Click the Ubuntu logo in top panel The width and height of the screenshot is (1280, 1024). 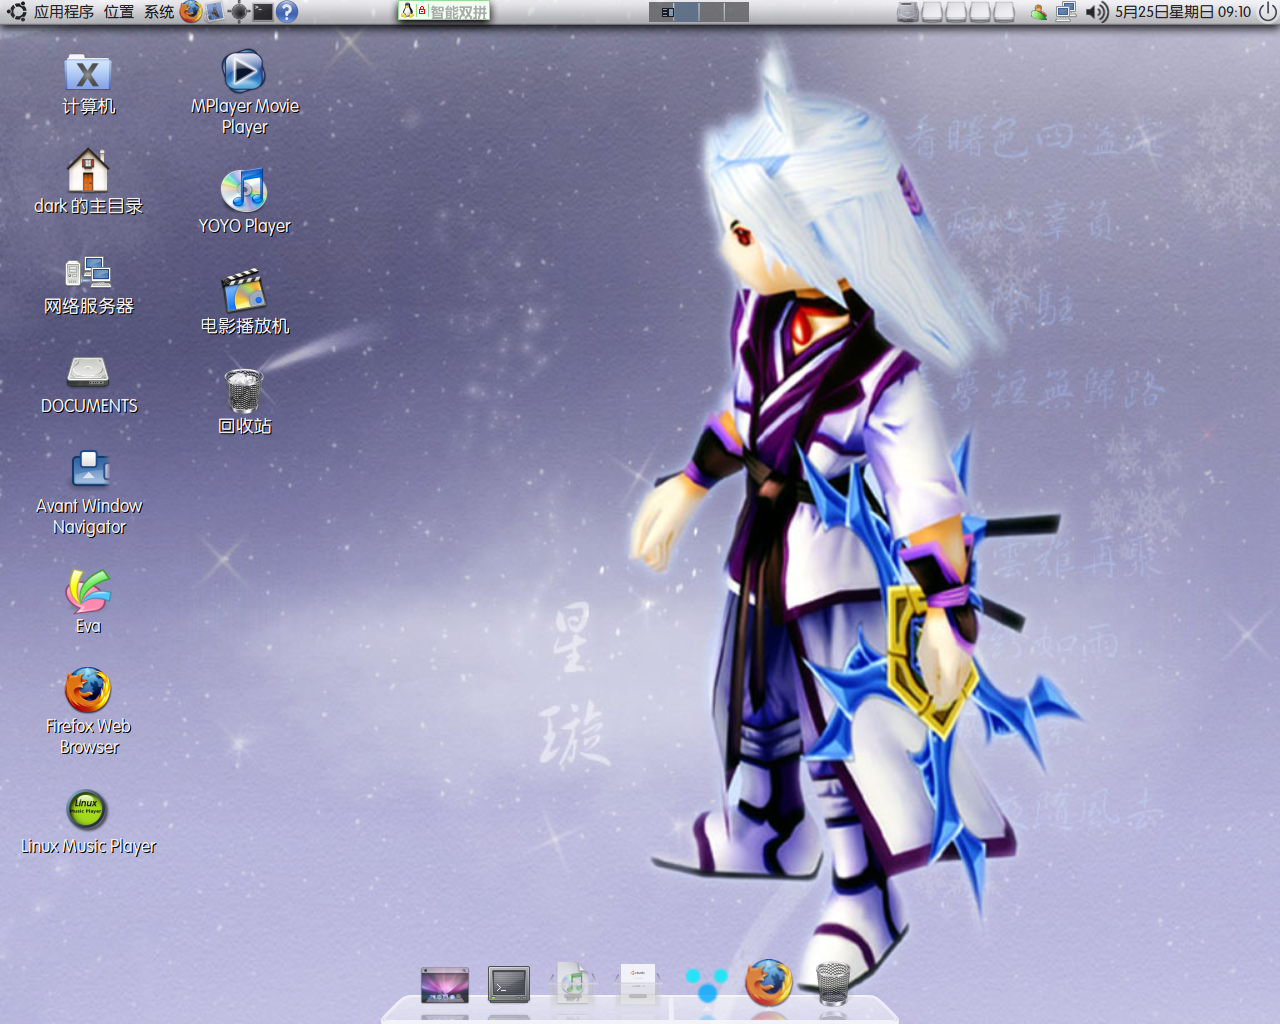pos(16,12)
